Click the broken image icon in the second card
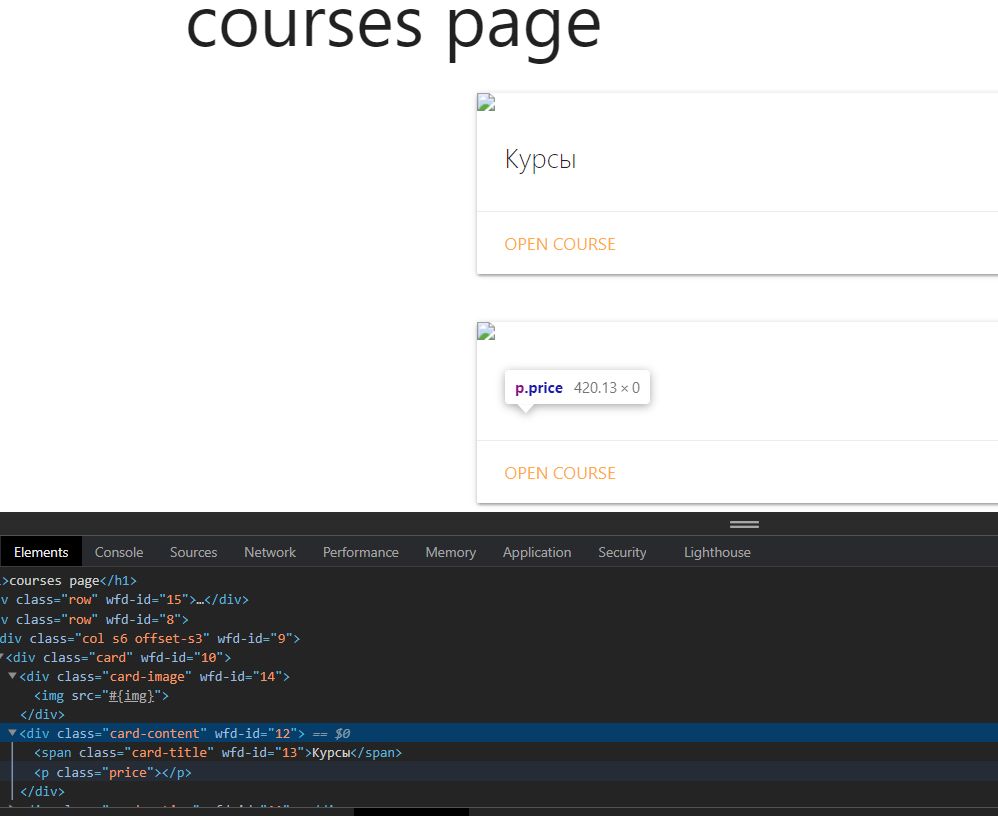This screenshot has width=998, height=816. pyautogui.click(x=486, y=332)
